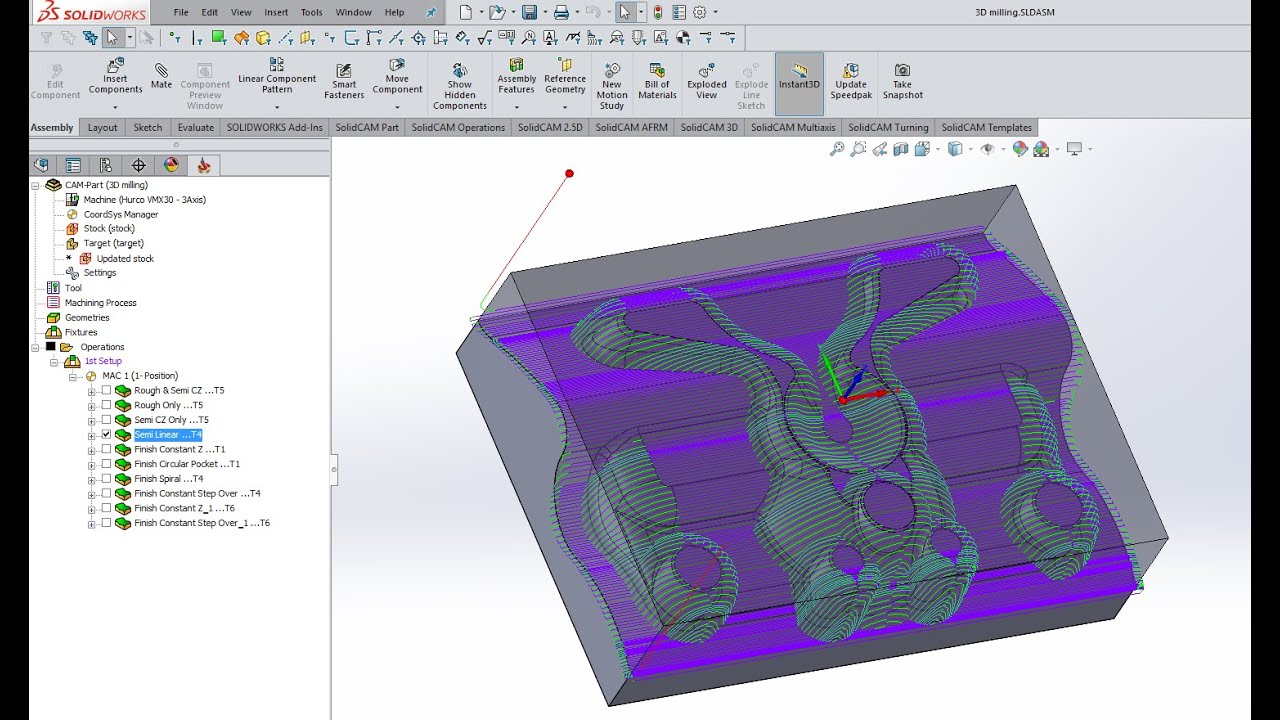
Task: Open the FeatureManager design tree tab icon
Action: pyautogui.click(x=41, y=165)
